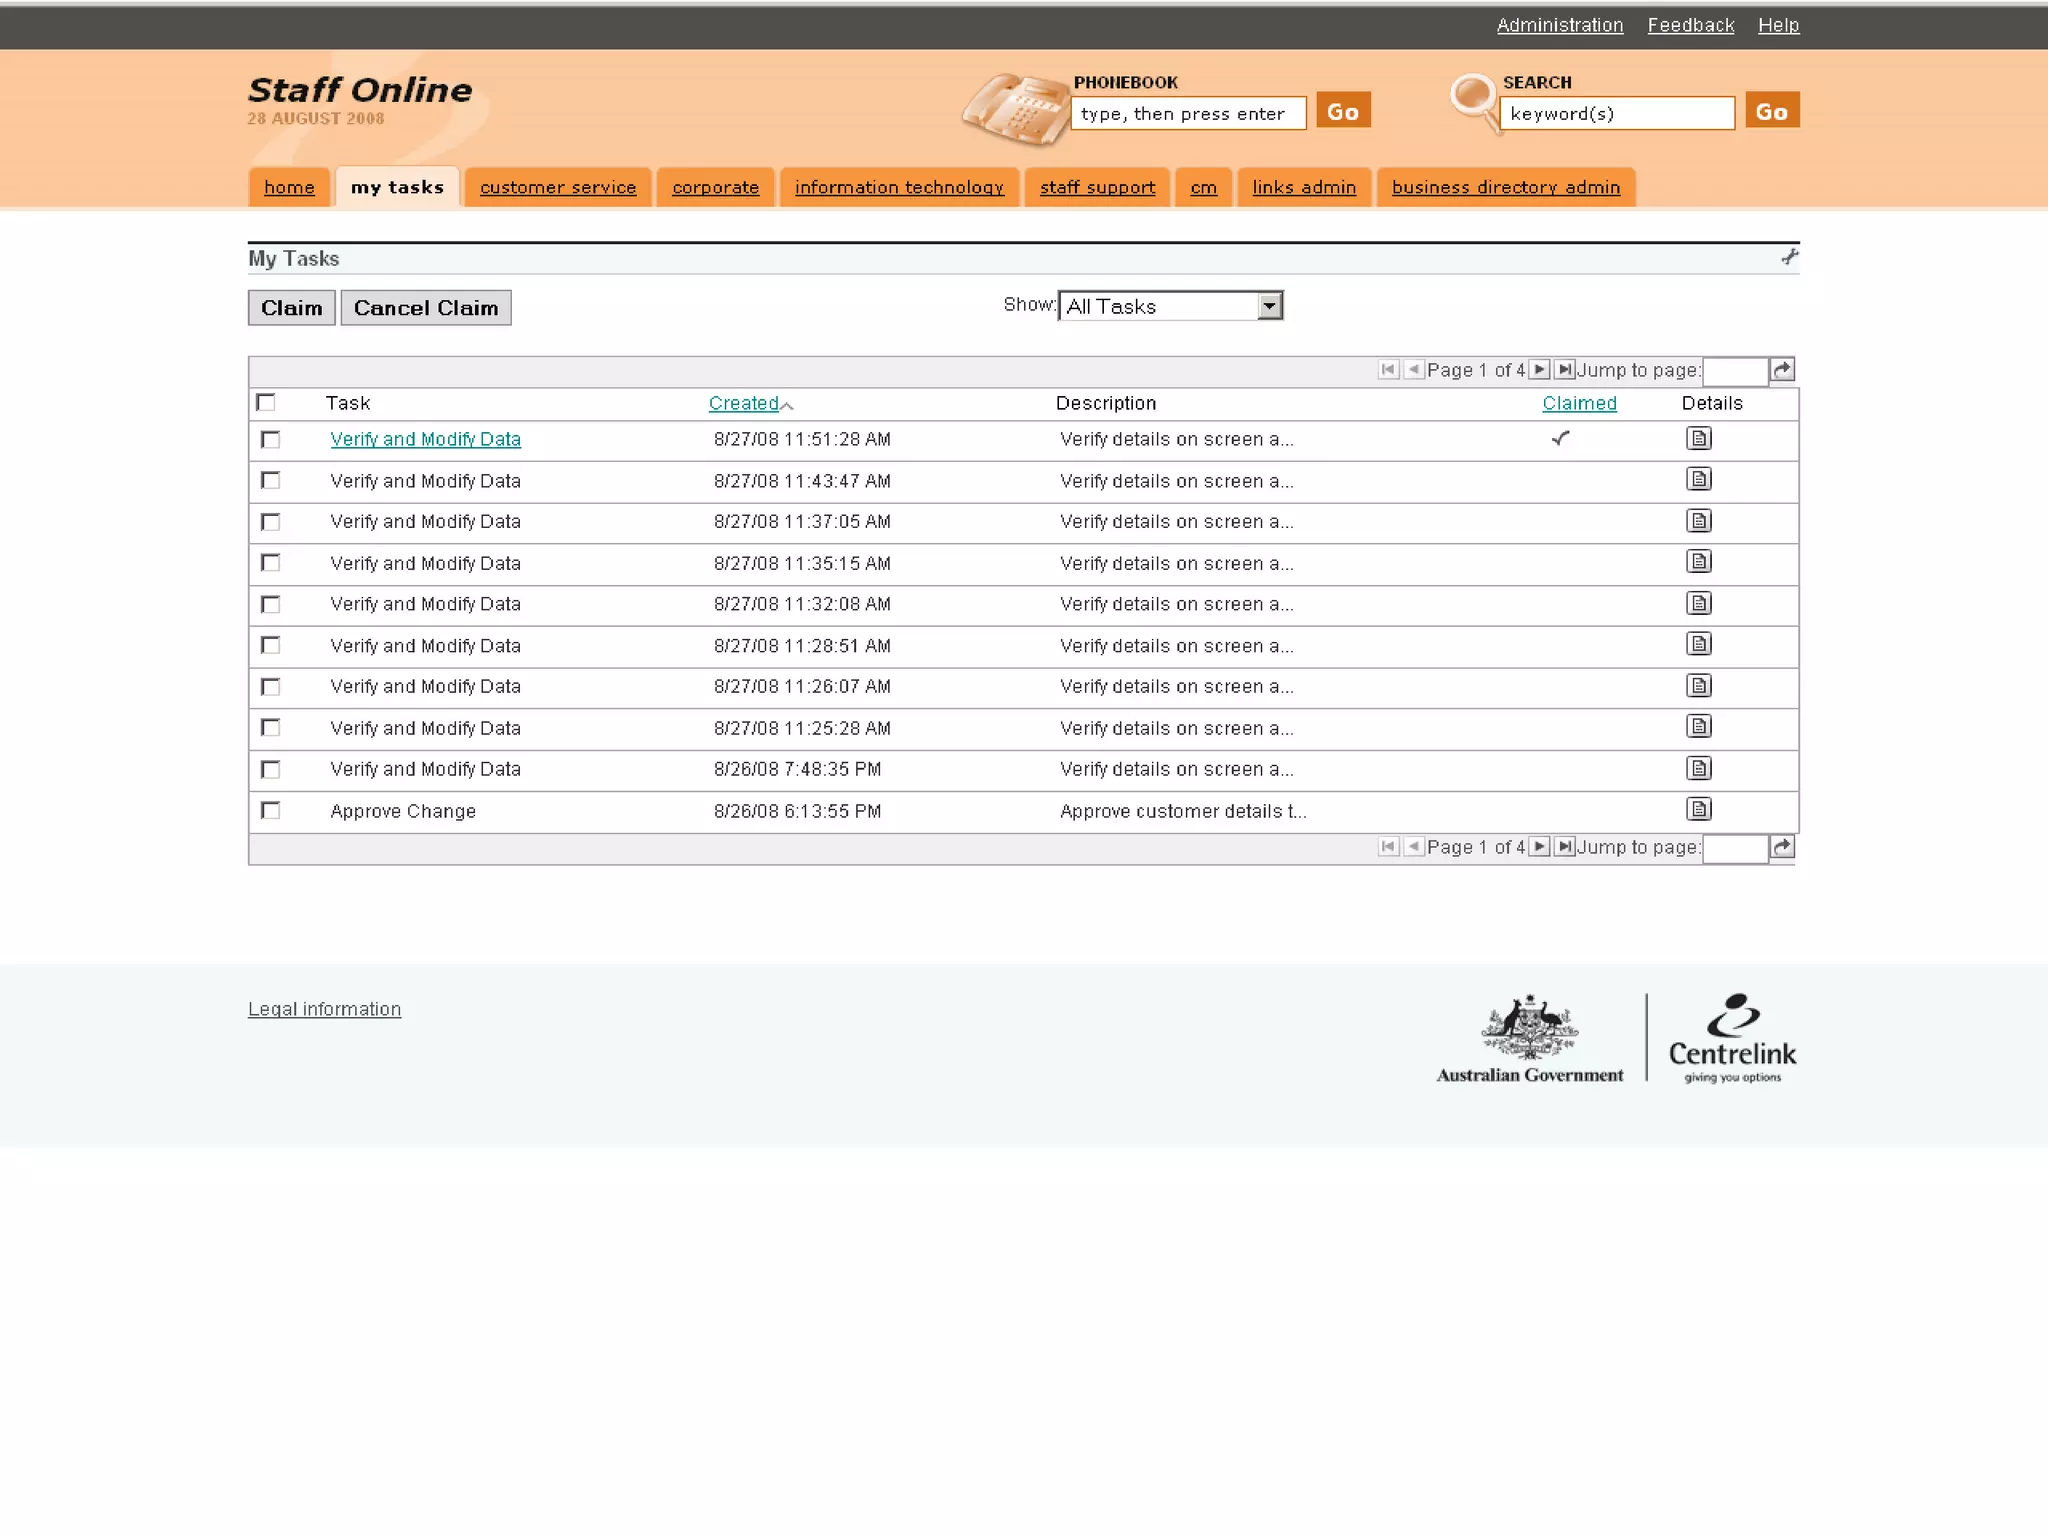This screenshot has width=2048, height=1536.
Task: Click the phonebook Go button
Action: tap(1343, 111)
